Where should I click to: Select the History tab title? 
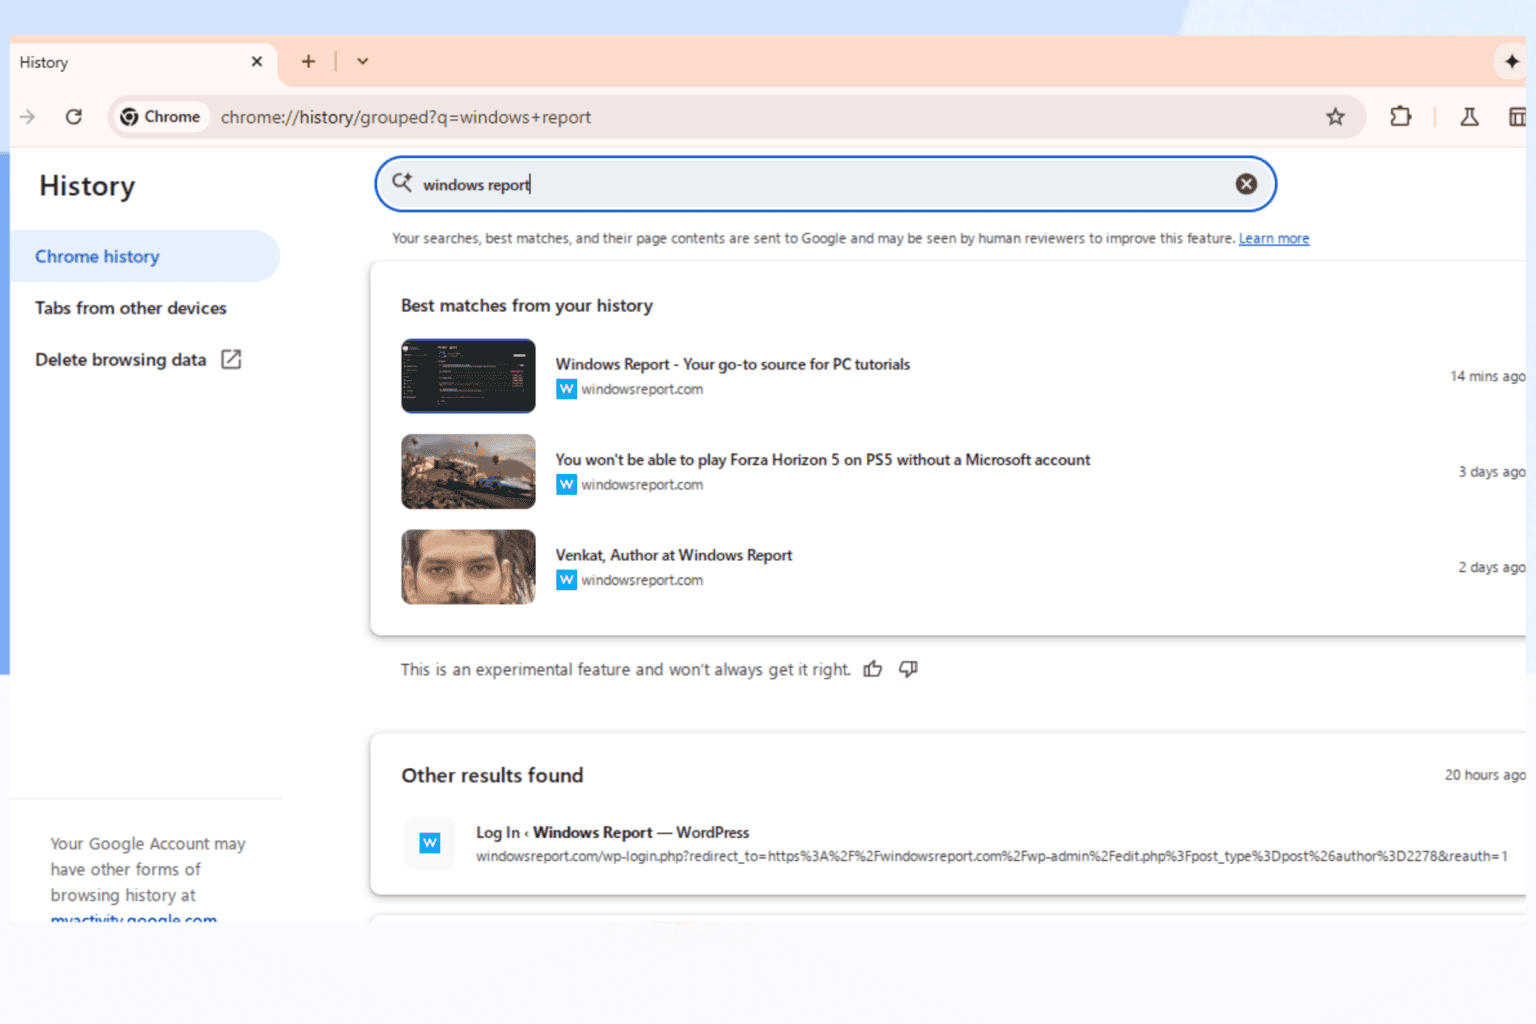coord(44,62)
